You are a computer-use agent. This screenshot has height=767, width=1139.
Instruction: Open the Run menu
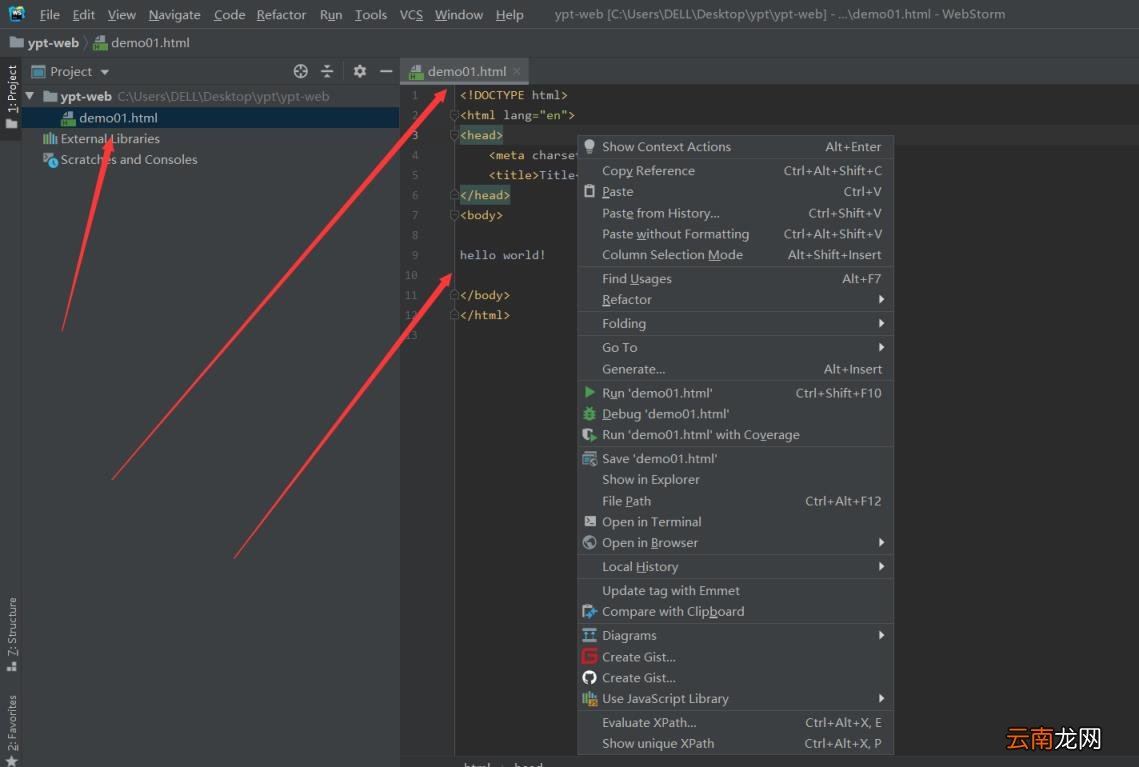tap(331, 15)
